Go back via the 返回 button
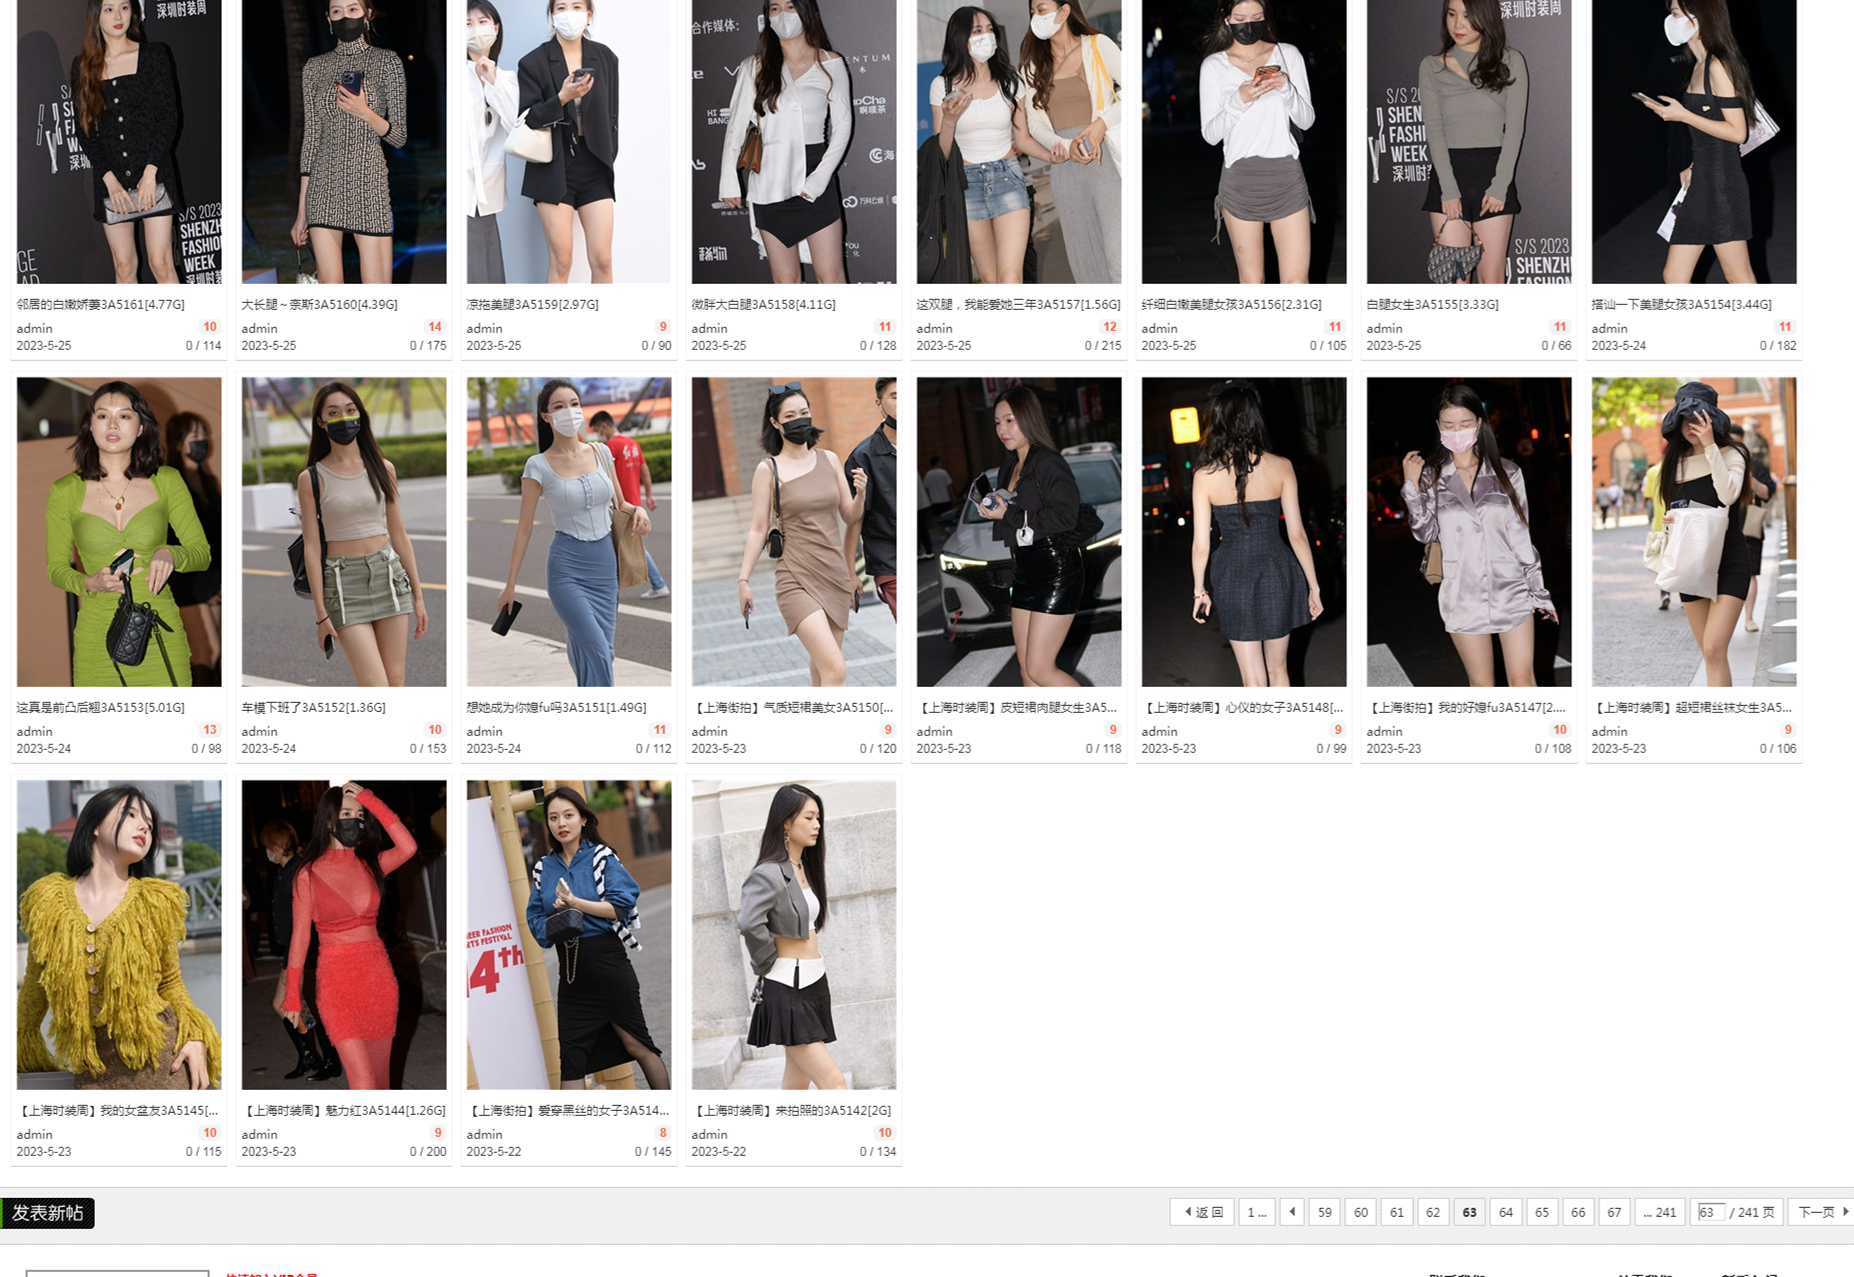1854x1277 pixels. click(1202, 1212)
